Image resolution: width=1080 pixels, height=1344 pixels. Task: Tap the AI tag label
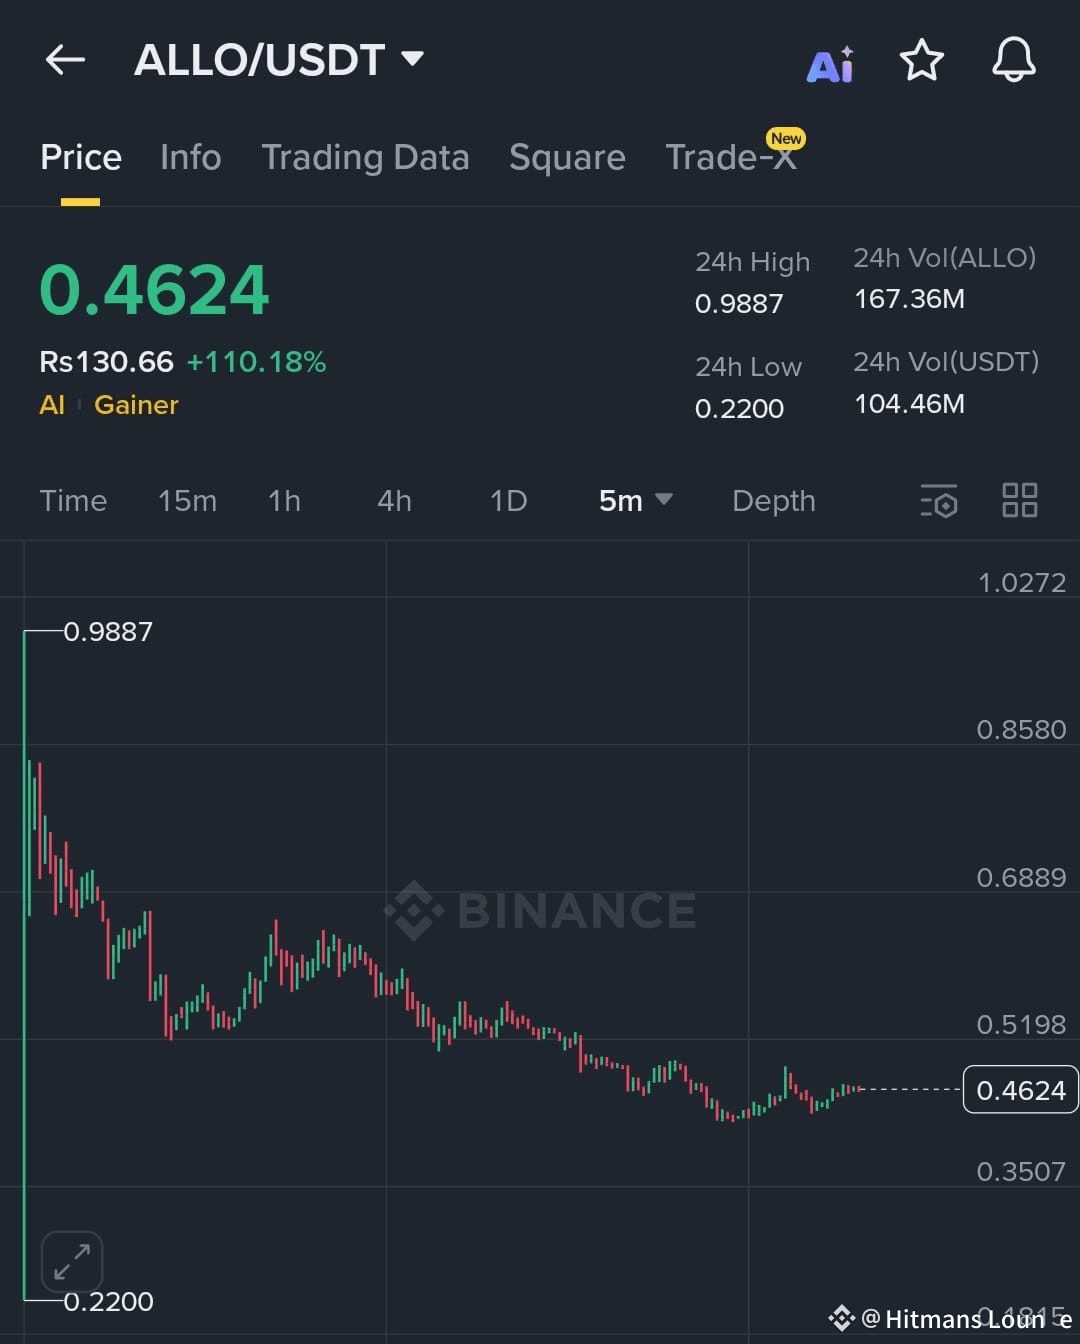52,404
